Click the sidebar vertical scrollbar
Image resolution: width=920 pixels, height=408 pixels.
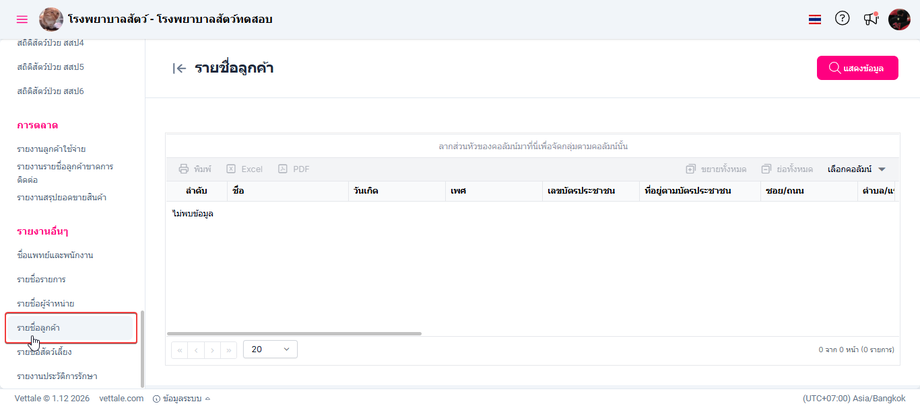coord(142,349)
